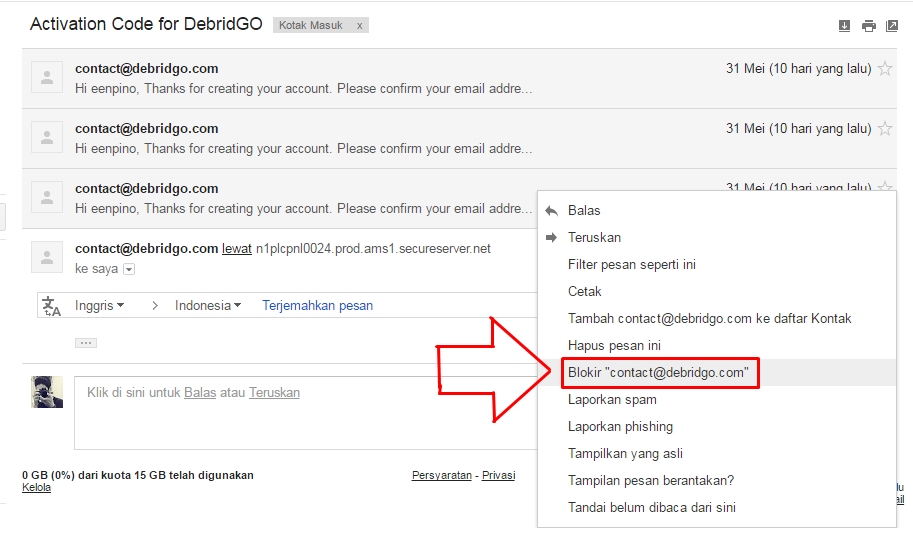Open the Inggris source language dropdown
This screenshot has width=913, height=535.
click(99, 306)
